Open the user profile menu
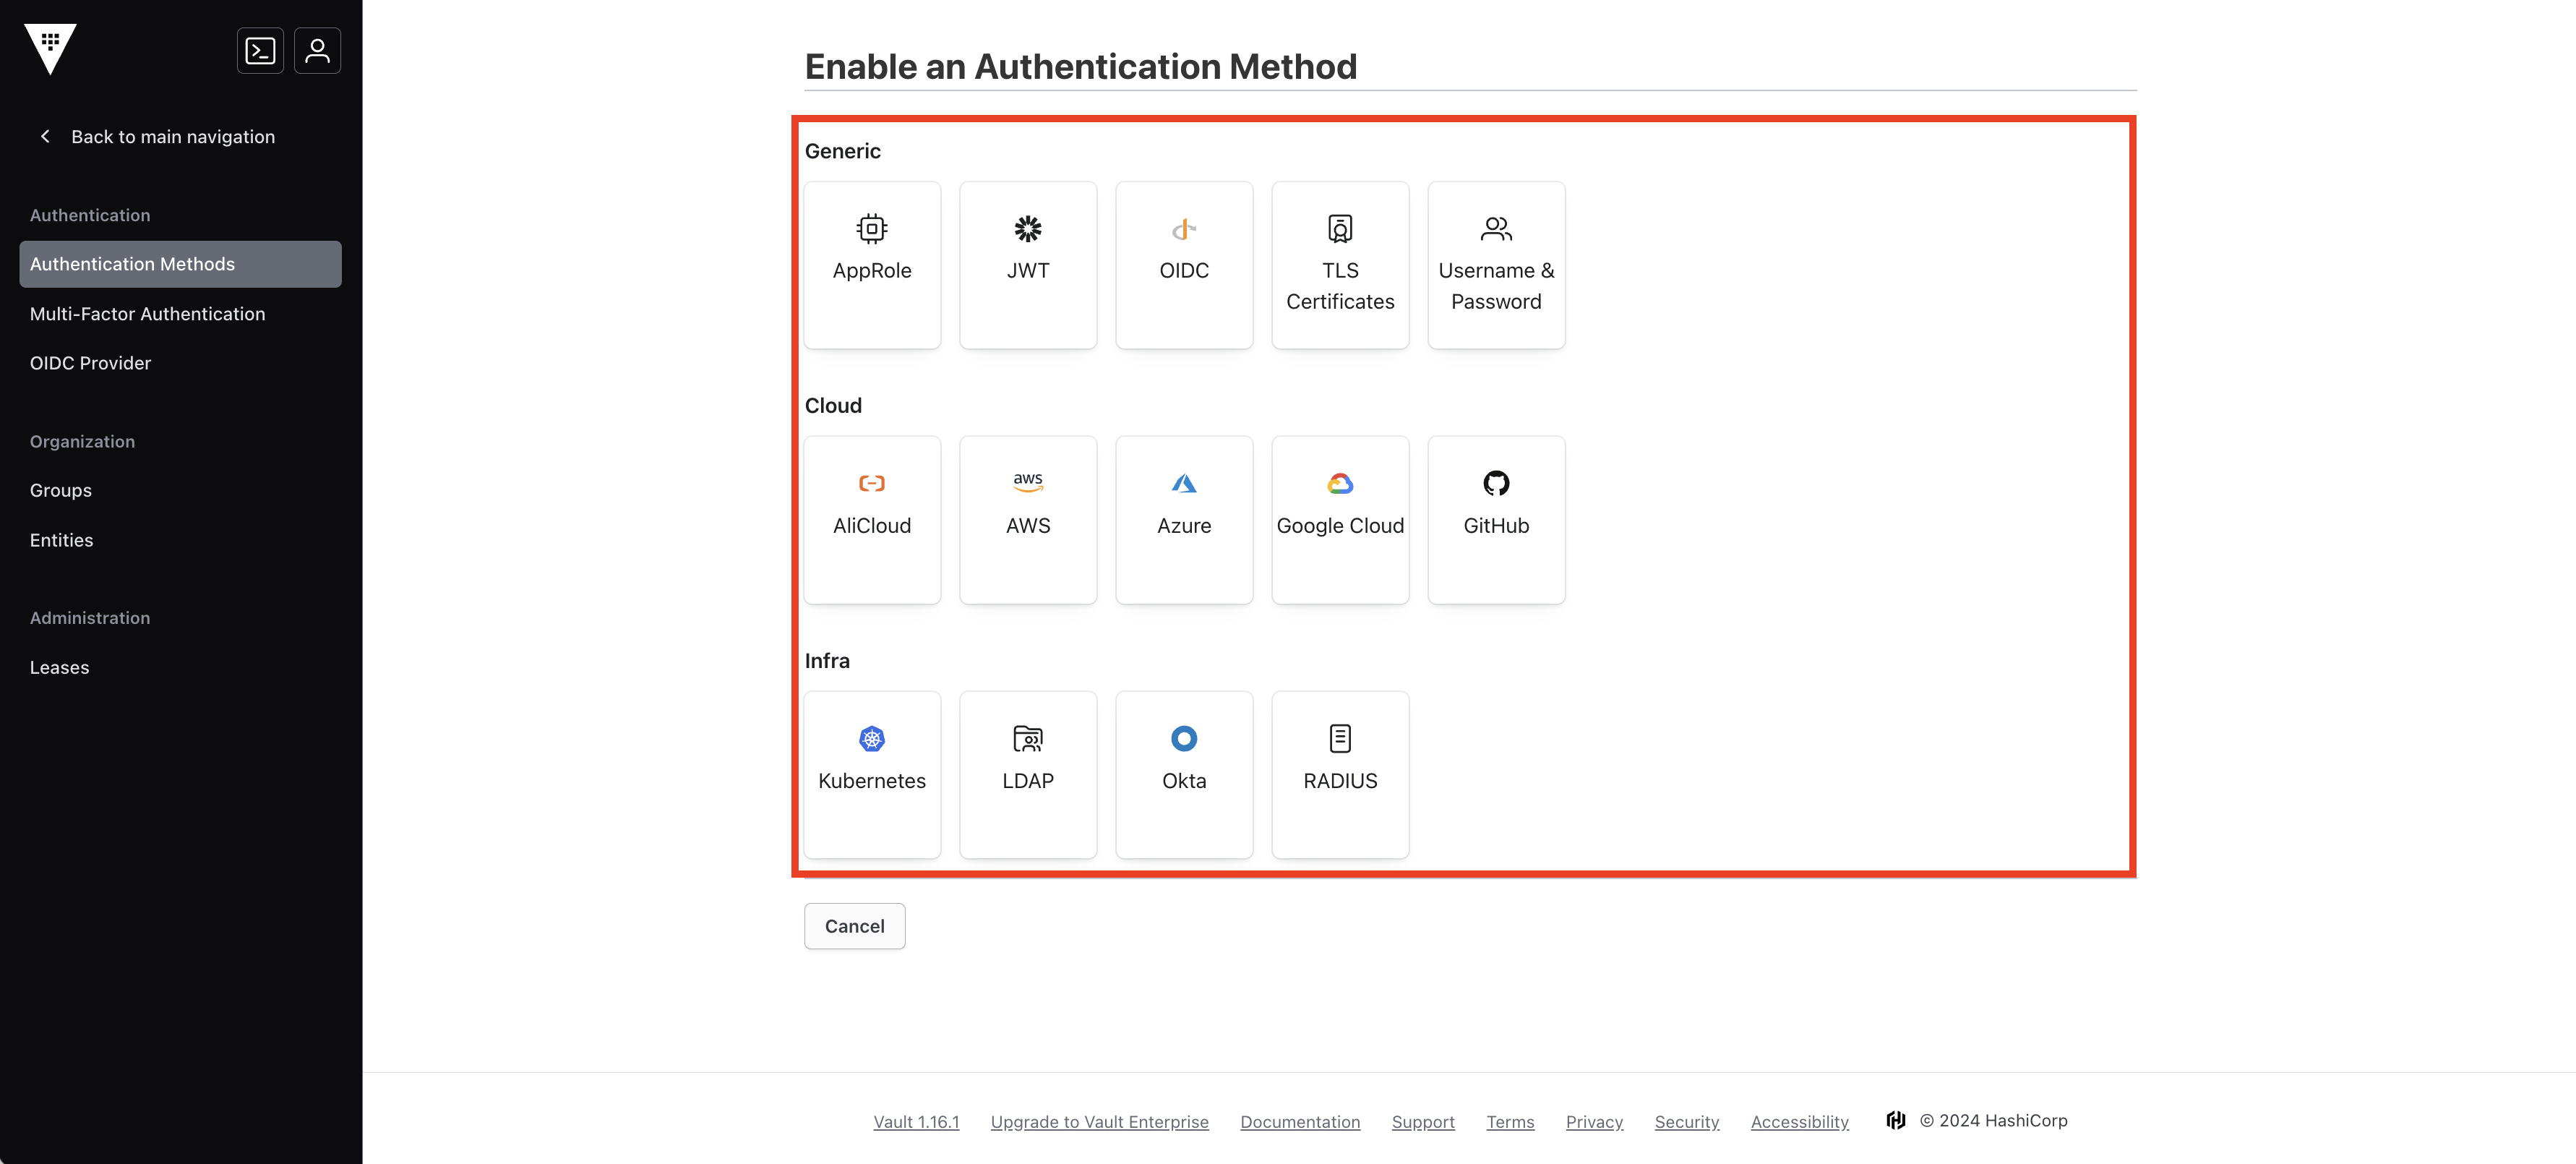2576x1164 pixels. tap(317, 50)
